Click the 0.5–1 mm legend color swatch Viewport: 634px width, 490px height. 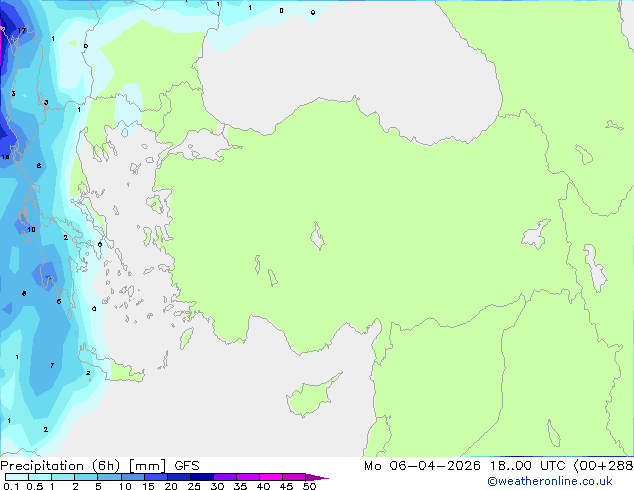(40, 477)
